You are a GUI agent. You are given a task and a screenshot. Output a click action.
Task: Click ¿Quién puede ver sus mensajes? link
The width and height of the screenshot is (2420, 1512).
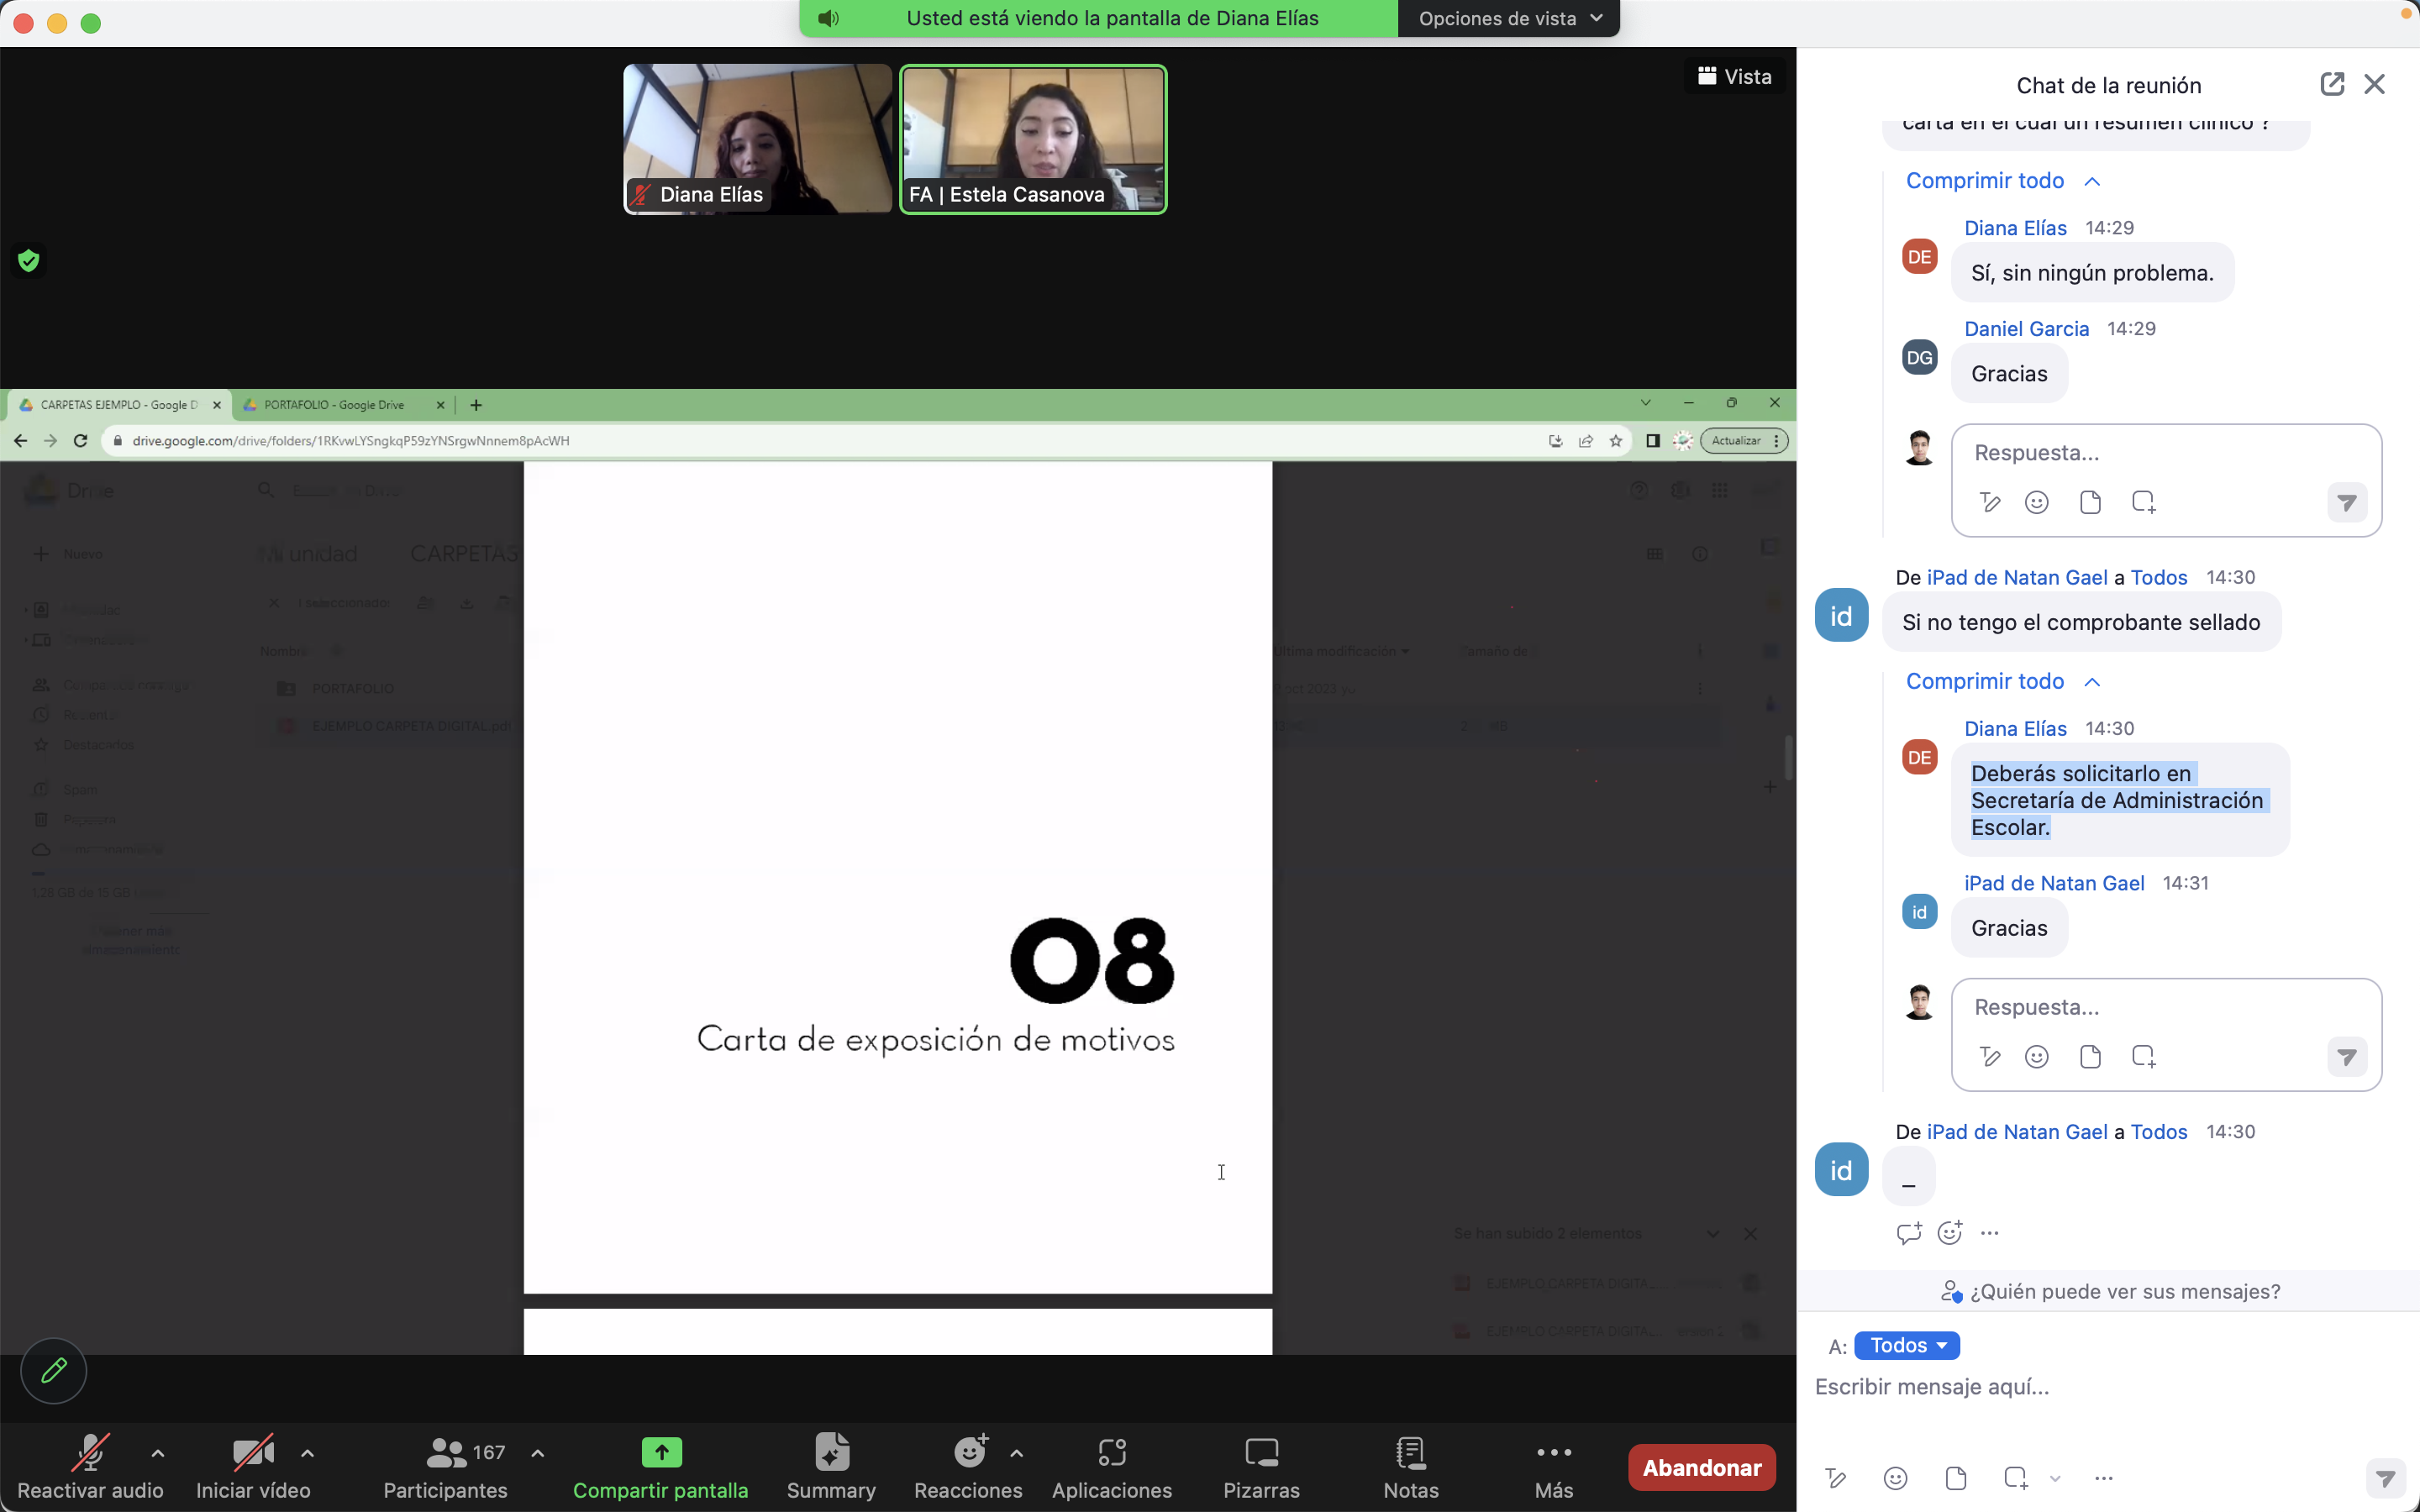coord(2124,1291)
